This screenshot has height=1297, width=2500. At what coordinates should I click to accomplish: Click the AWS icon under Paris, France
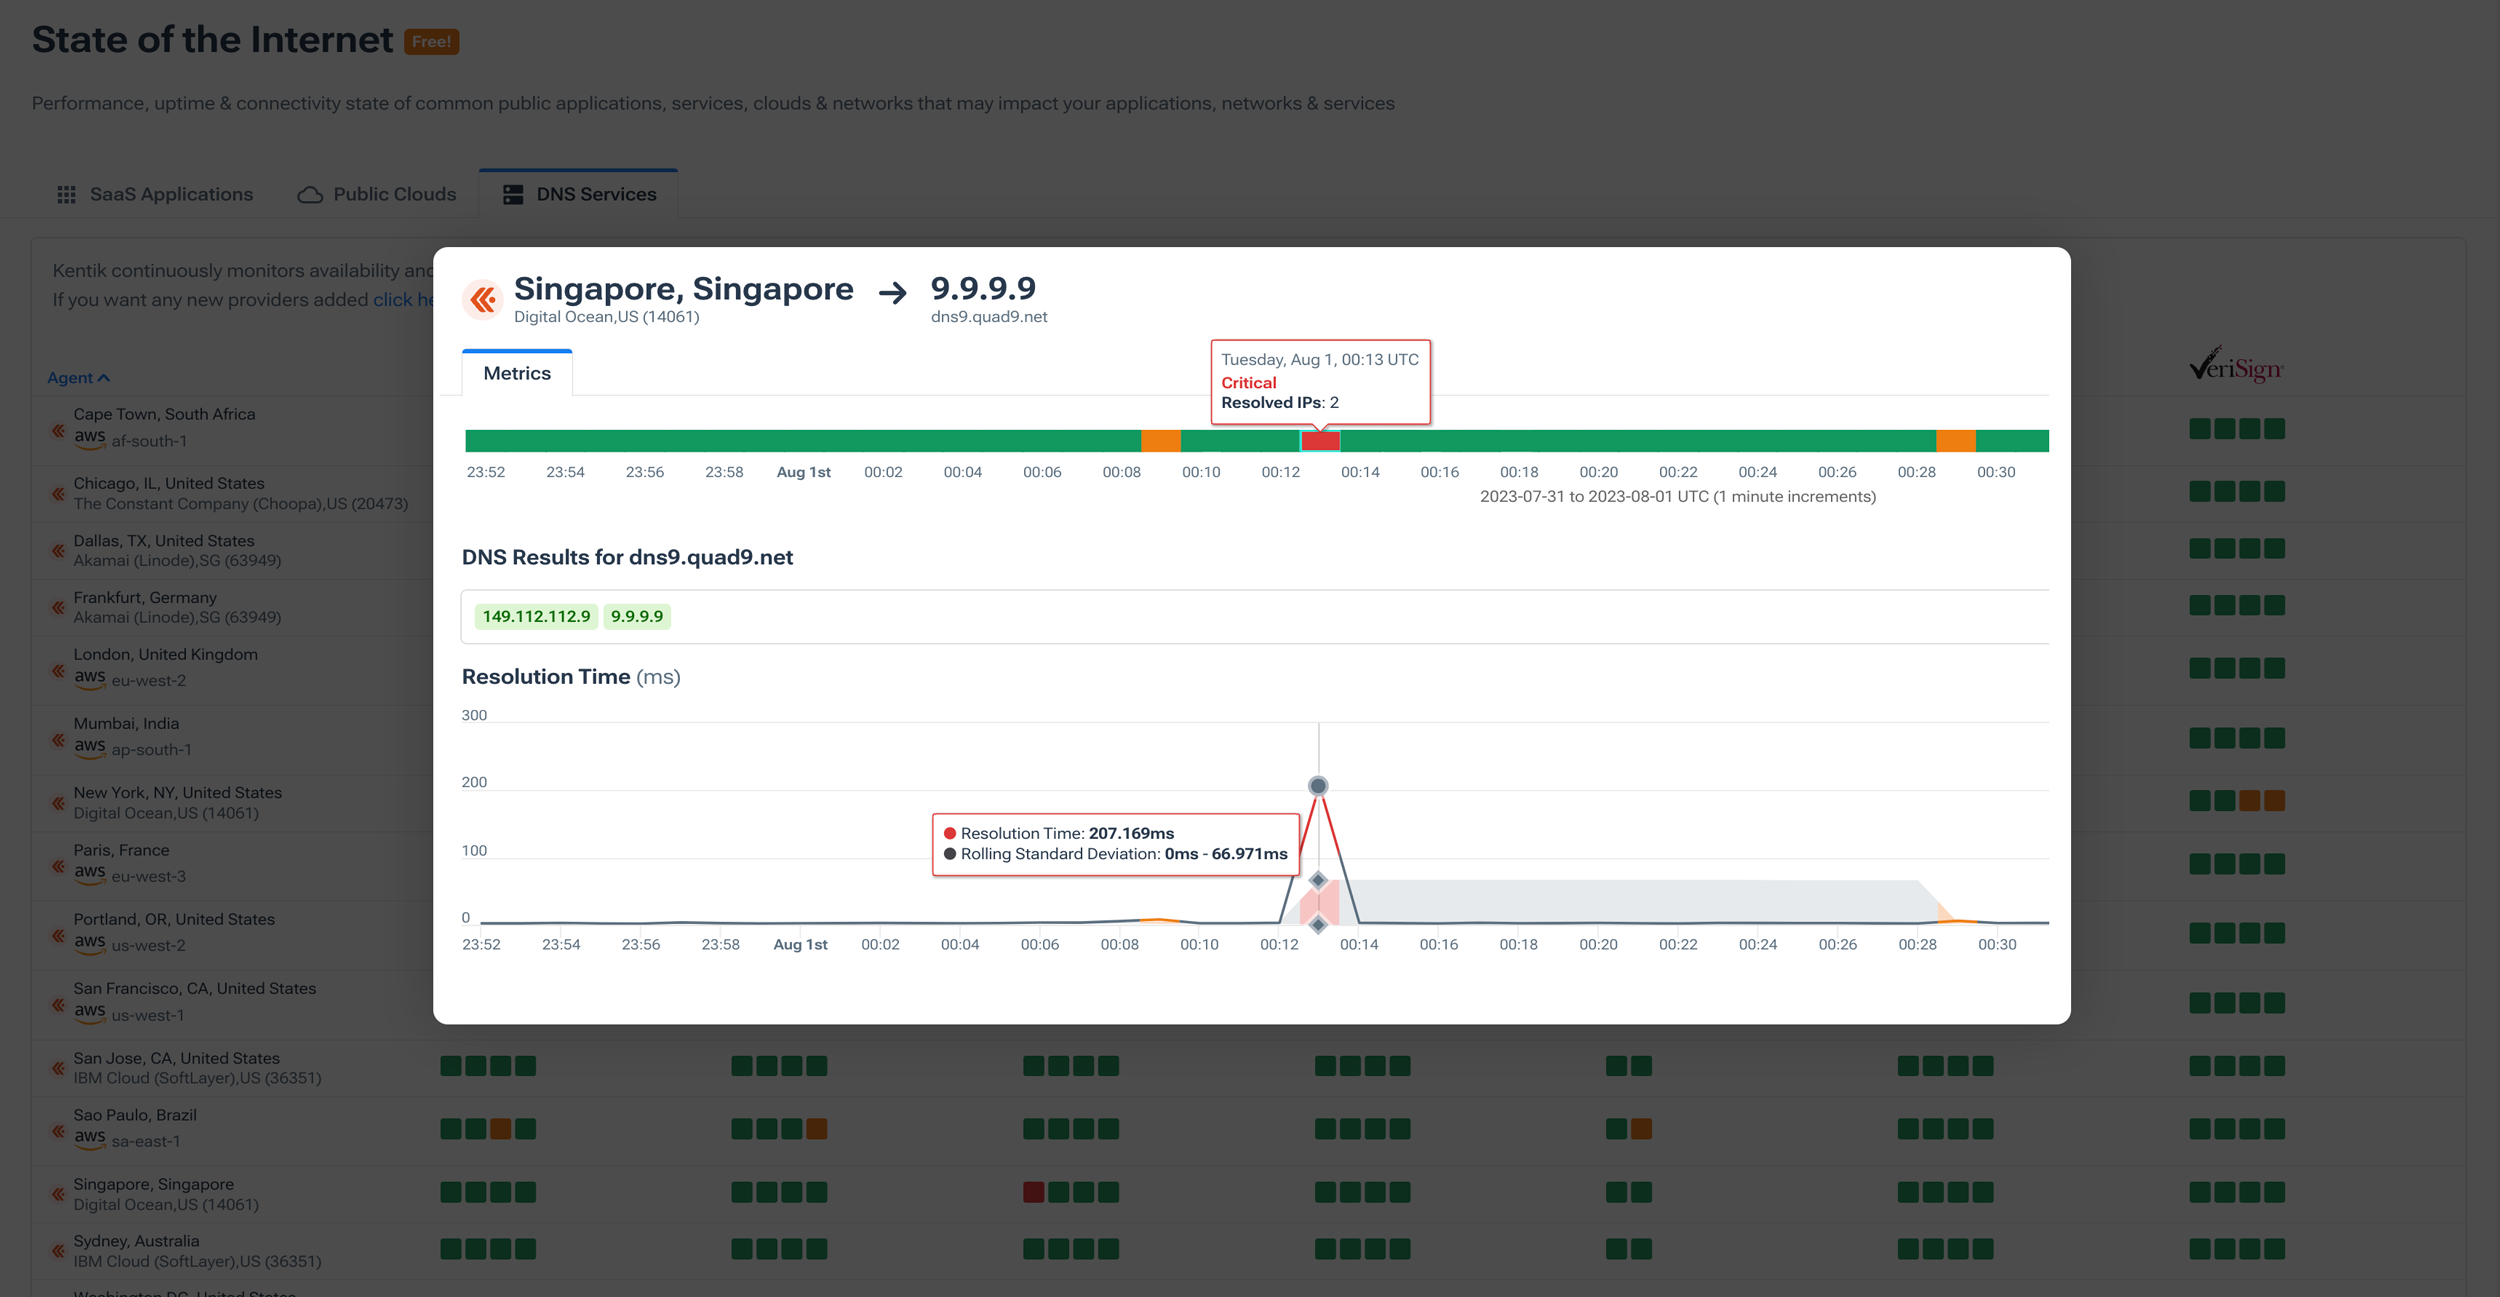click(x=90, y=873)
